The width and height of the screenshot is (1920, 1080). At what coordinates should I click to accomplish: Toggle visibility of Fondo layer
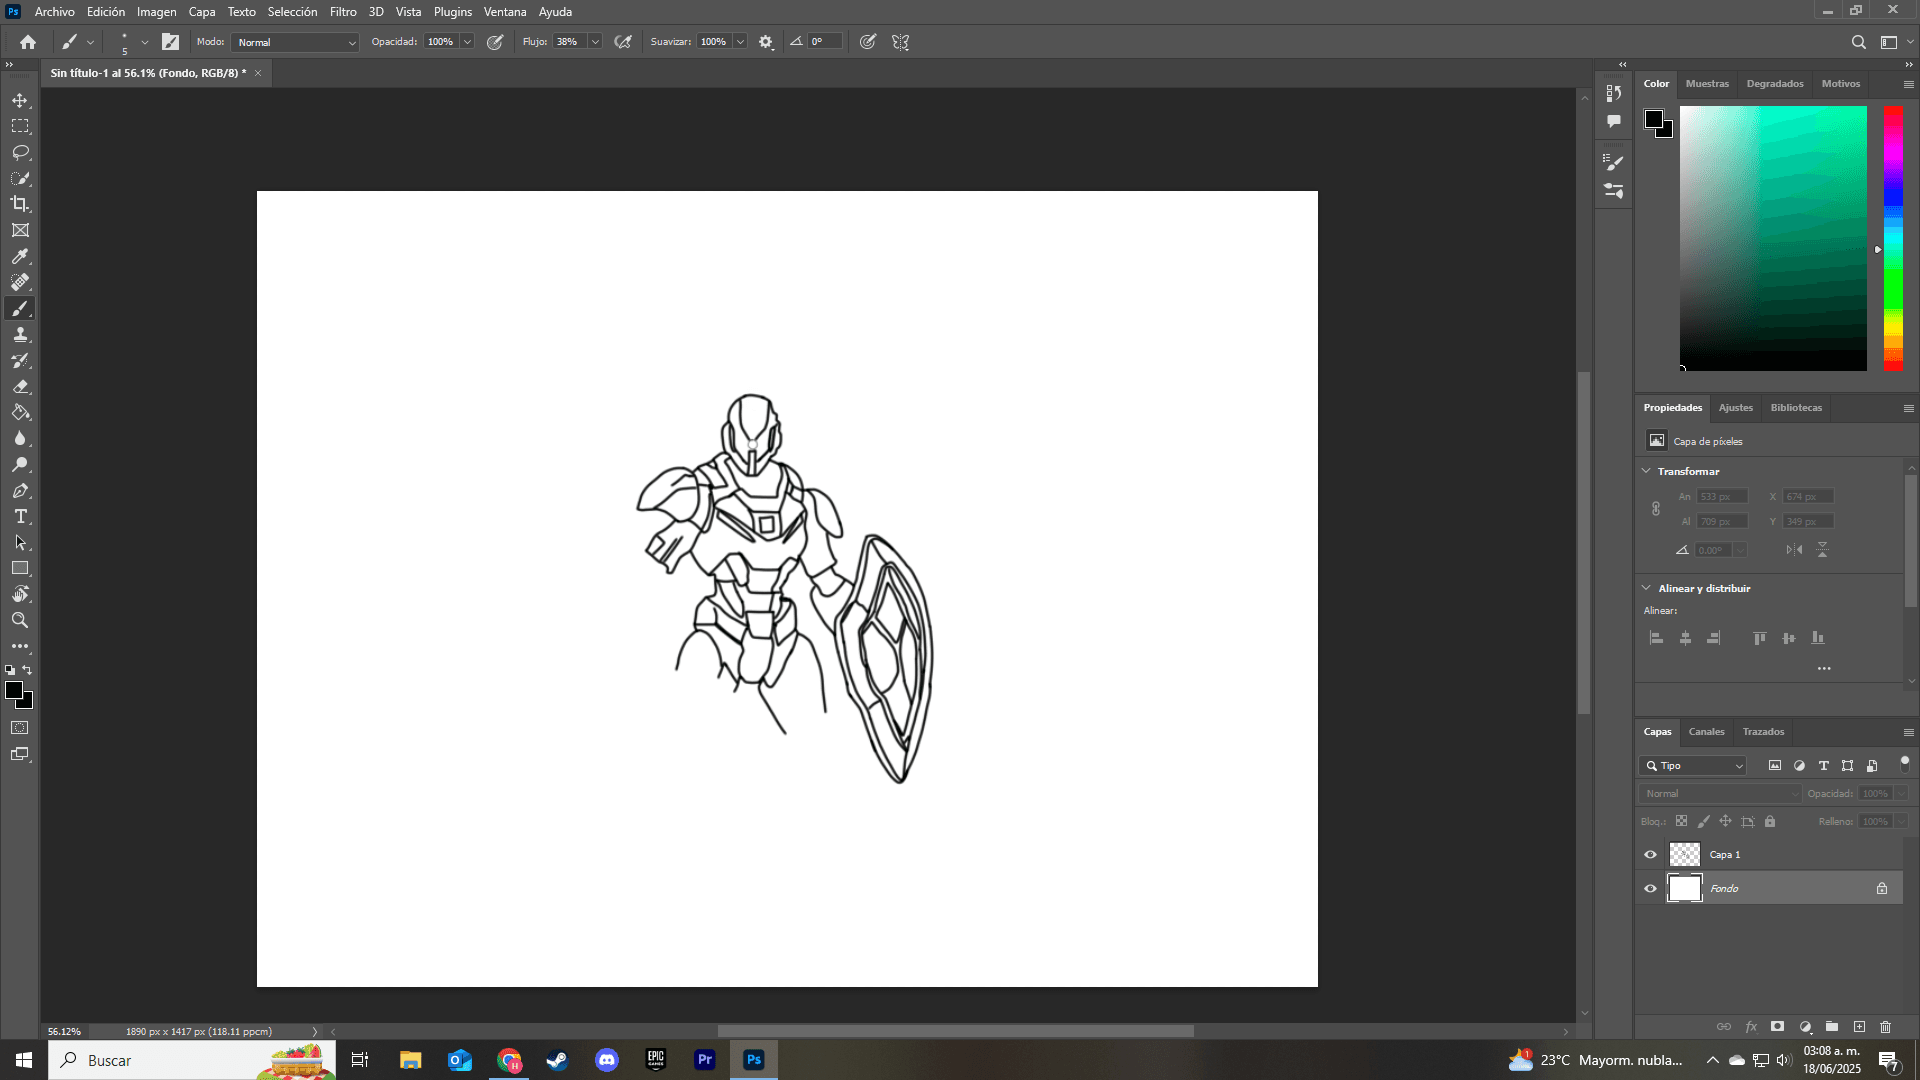click(x=1650, y=889)
